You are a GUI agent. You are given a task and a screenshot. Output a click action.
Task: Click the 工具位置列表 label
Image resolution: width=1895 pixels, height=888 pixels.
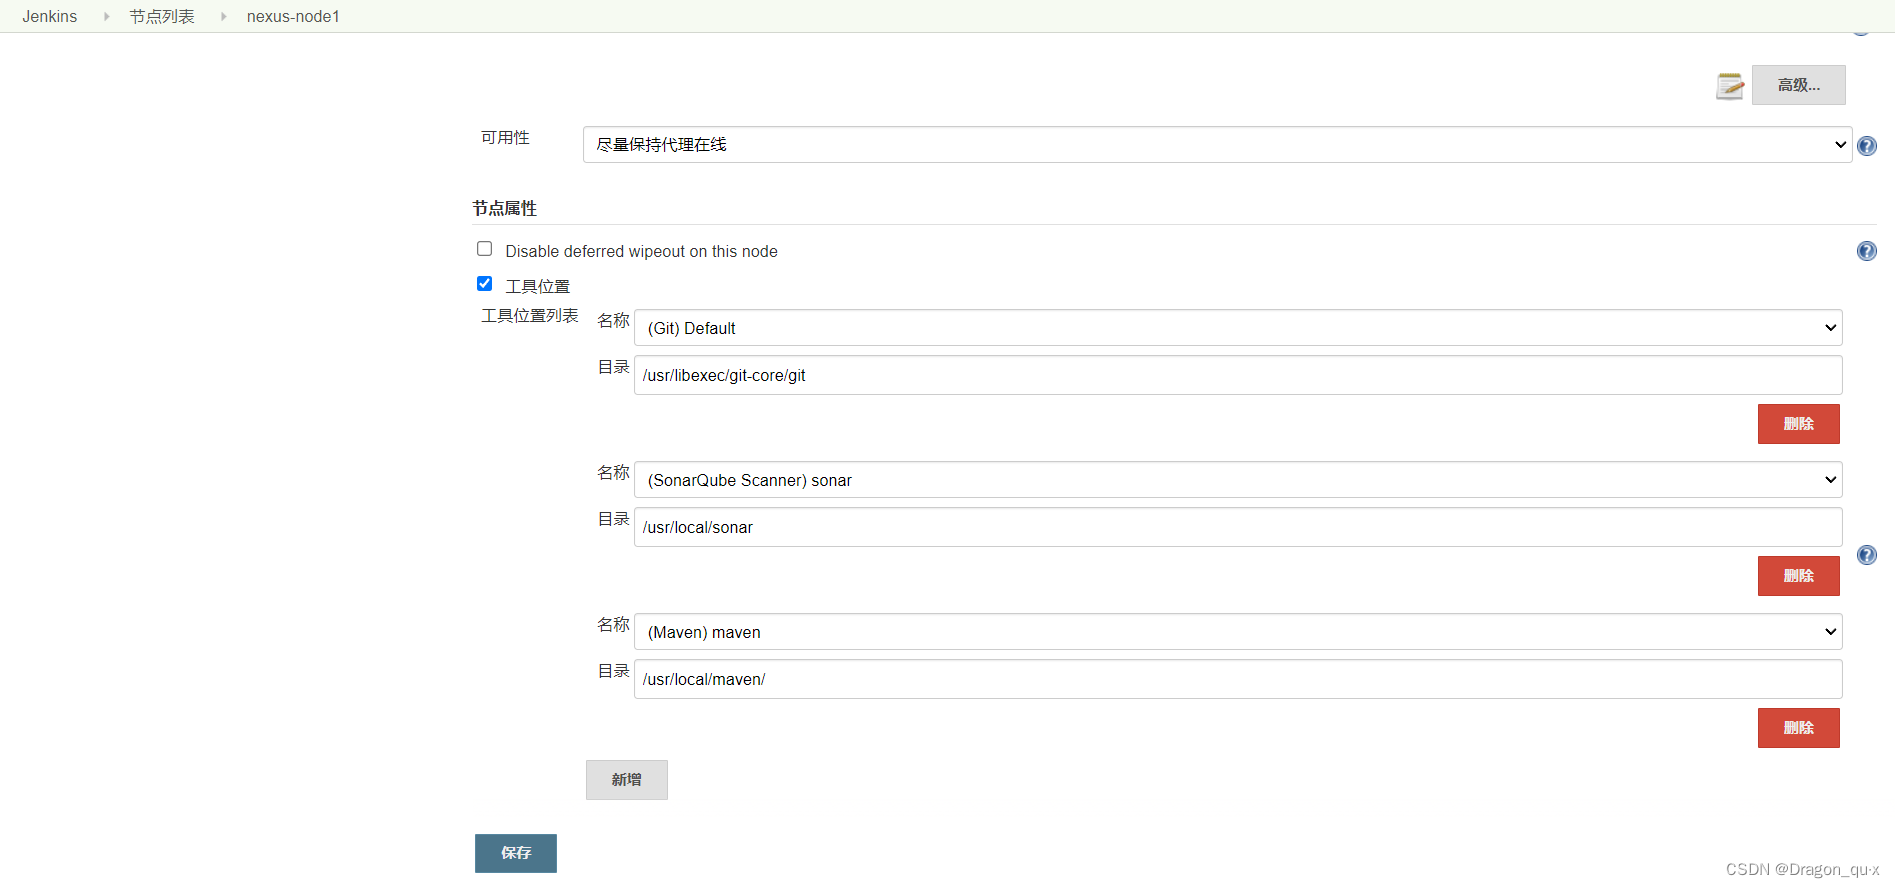coord(530,316)
